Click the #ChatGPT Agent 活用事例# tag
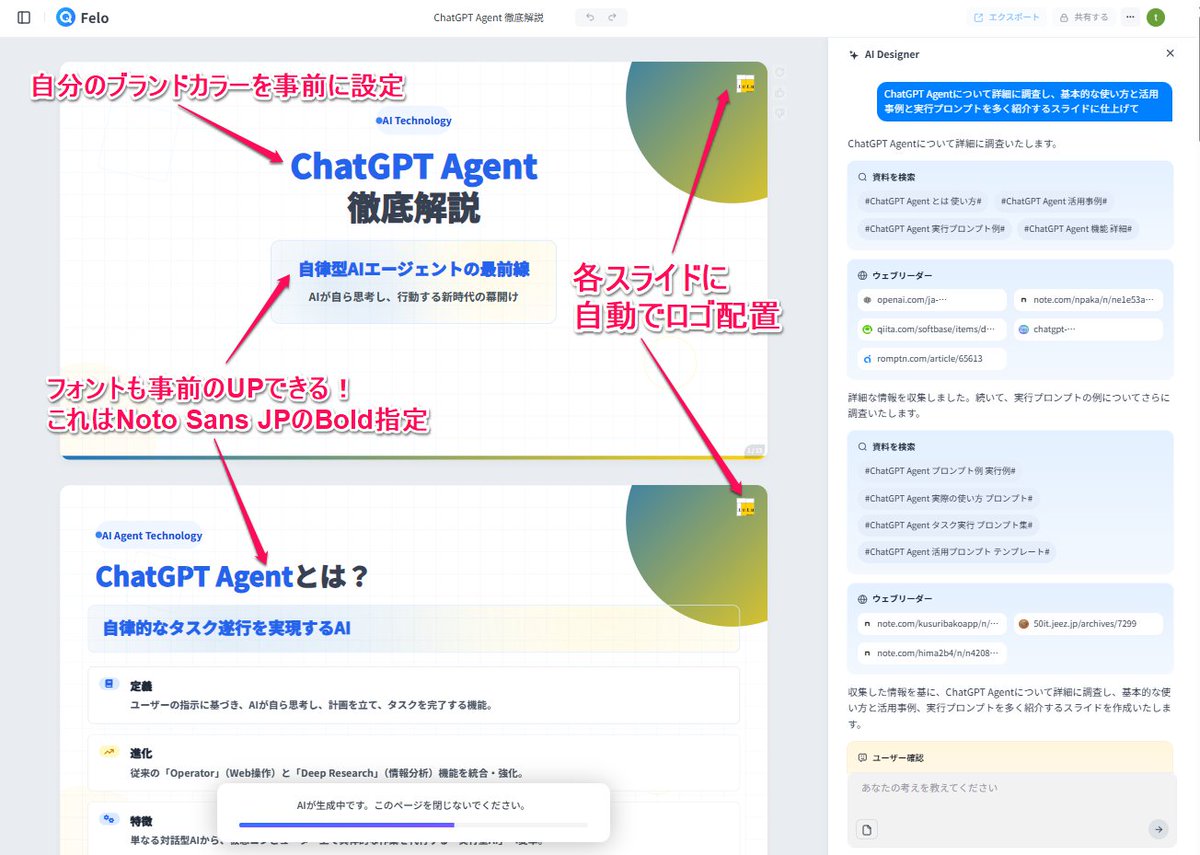Image resolution: width=1200 pixels, height=855 pixels. (x=1053, y=201)
